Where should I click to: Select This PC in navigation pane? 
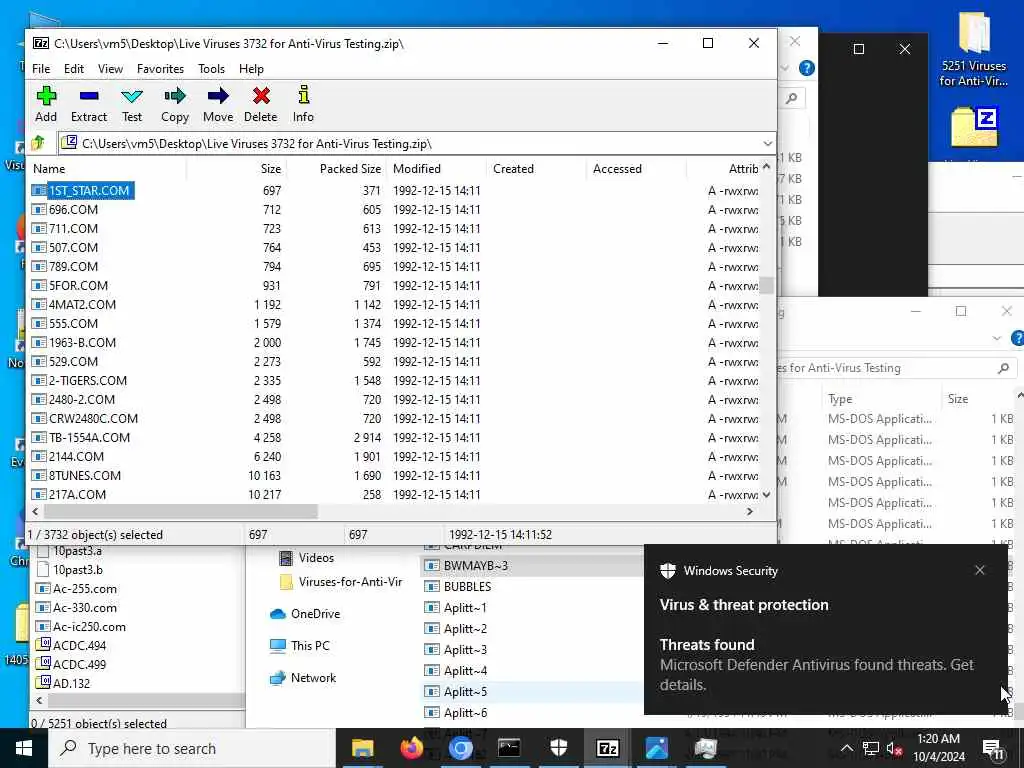(300, 646)
